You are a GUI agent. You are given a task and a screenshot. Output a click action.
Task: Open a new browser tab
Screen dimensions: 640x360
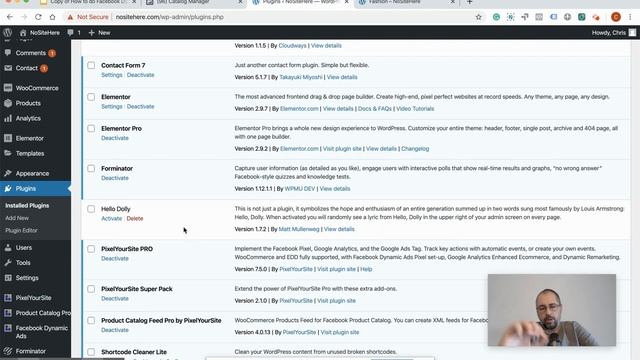[469, 2]
